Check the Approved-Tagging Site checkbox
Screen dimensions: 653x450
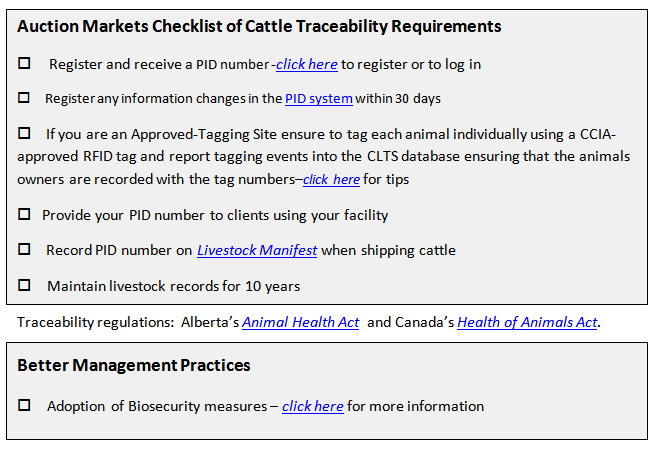pyautogui.click(x=24, y=133)
